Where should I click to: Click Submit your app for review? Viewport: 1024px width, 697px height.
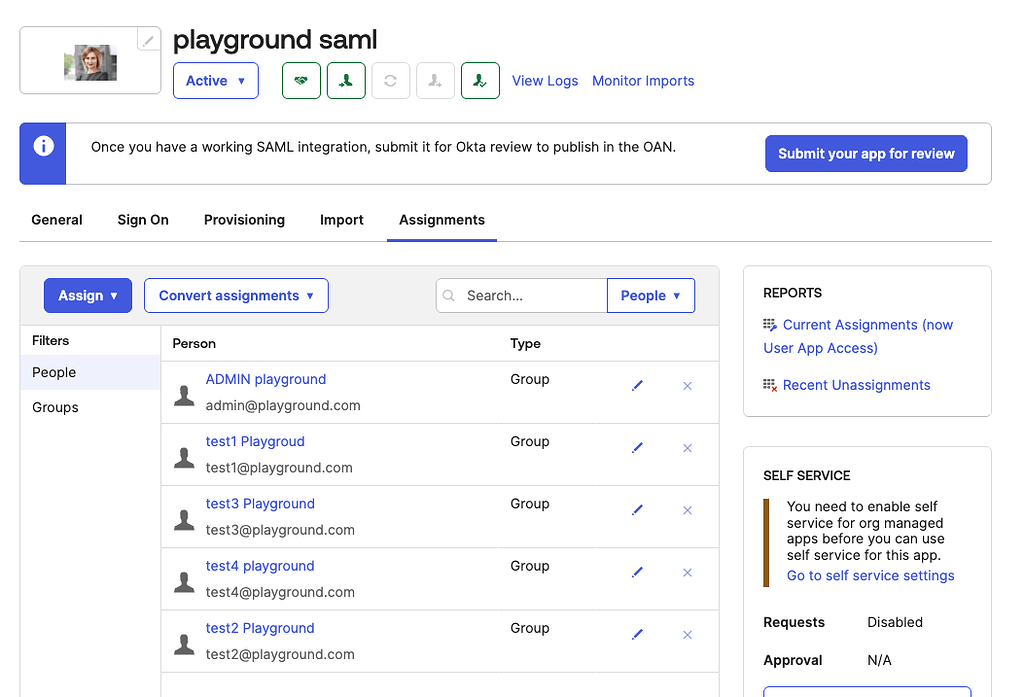click(866, 154)
